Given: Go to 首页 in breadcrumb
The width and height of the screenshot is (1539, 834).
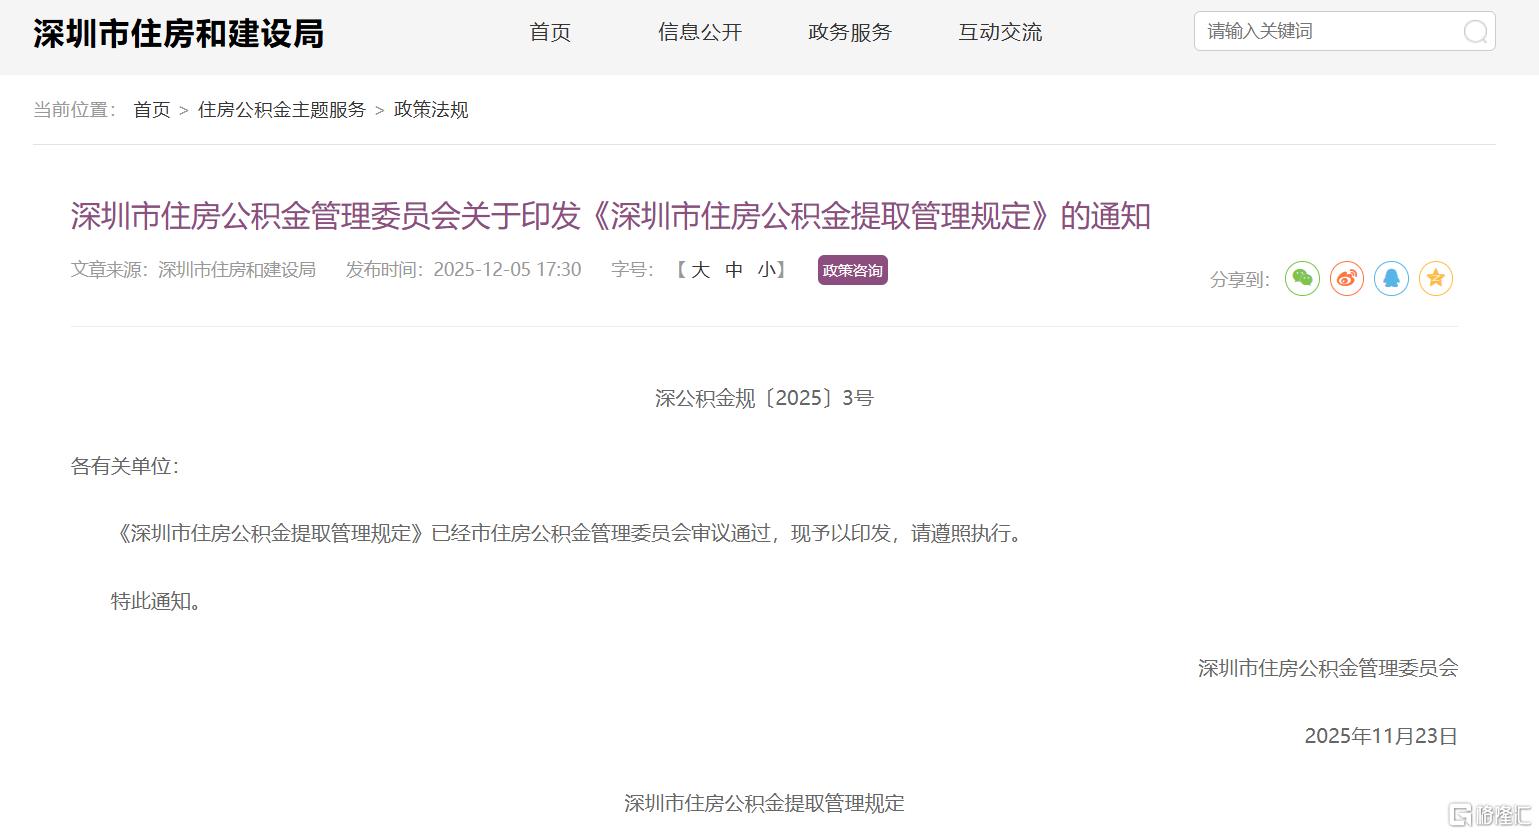Looking at the screenshot, I should (152, 110).
